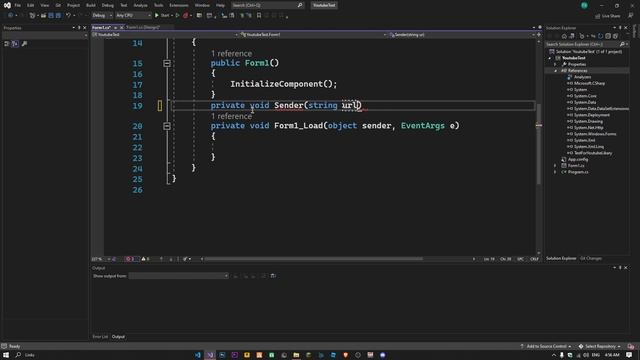Open the Sender(string url) member dropdown
Viewport: 640px width, 360px height.
(x=462, y=35)
